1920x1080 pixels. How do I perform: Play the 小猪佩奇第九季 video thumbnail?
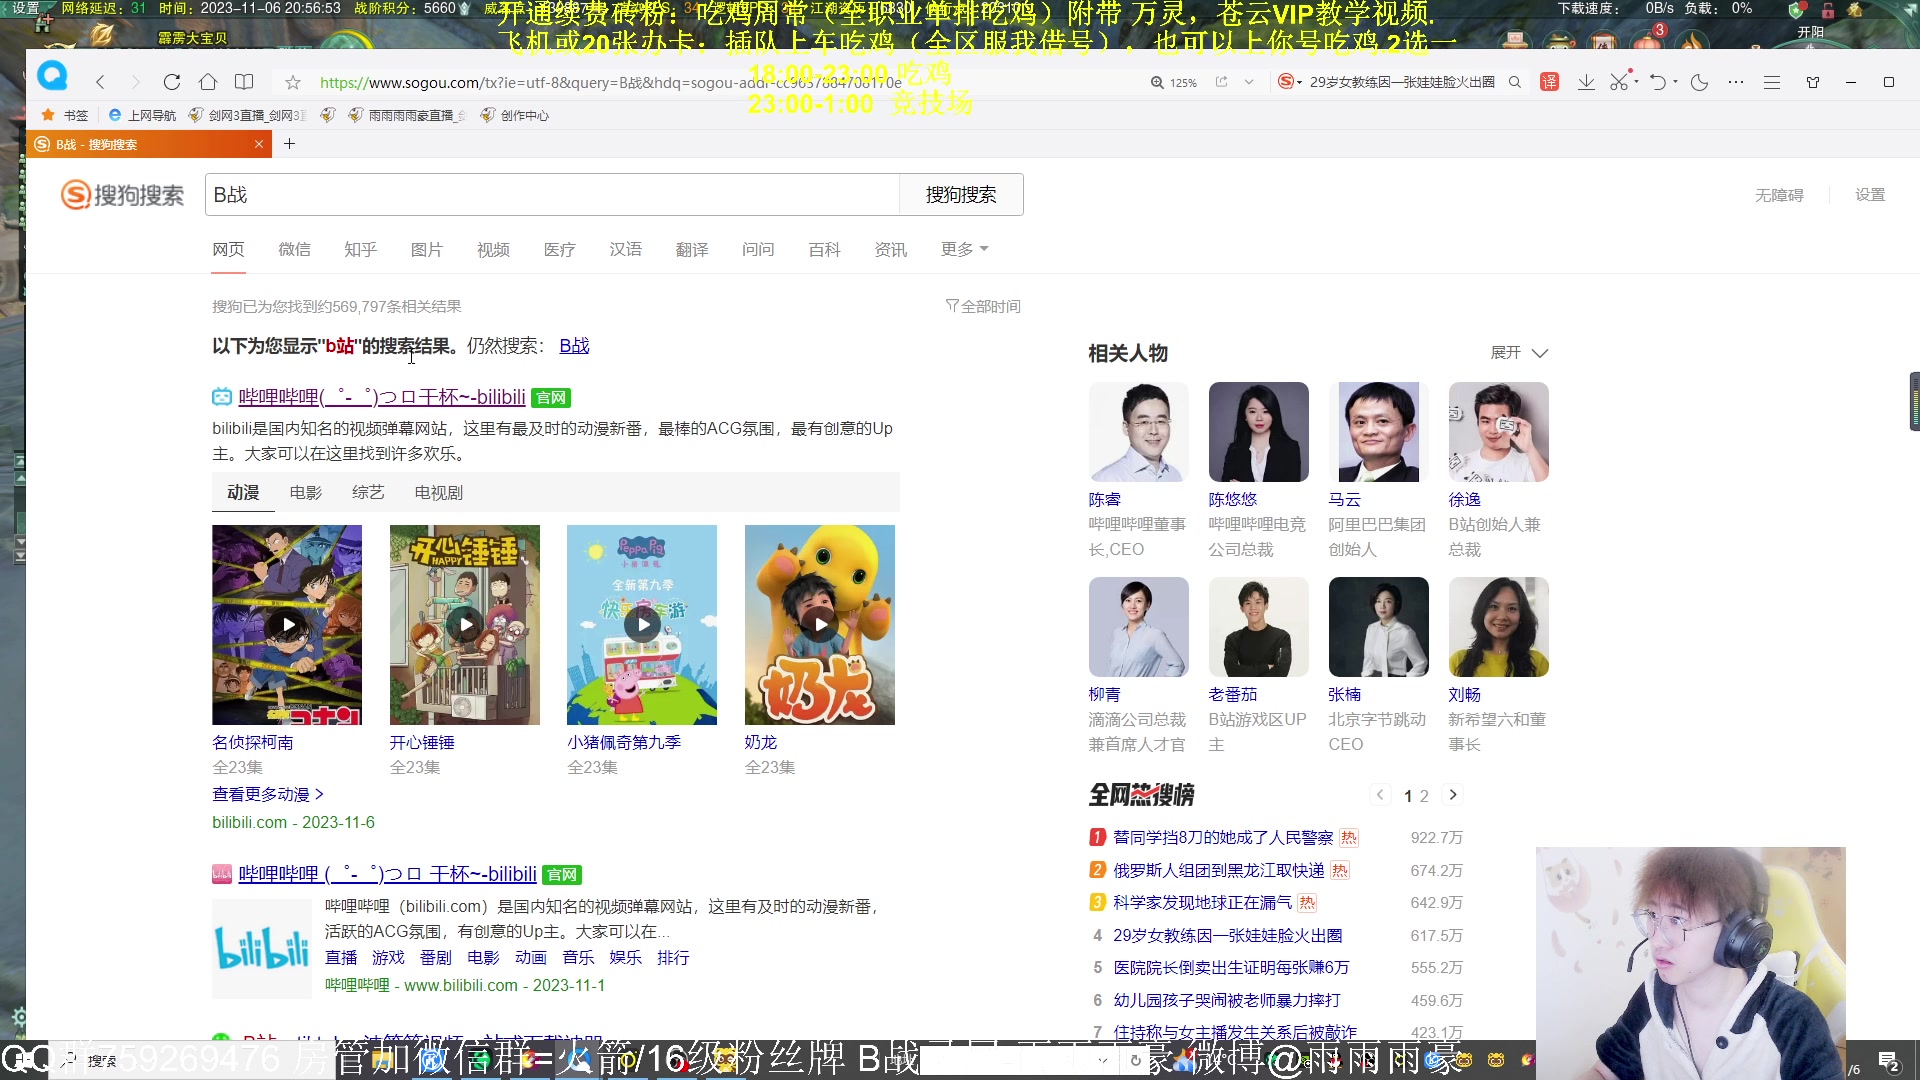pyautogui.click(x=642, y=625)
